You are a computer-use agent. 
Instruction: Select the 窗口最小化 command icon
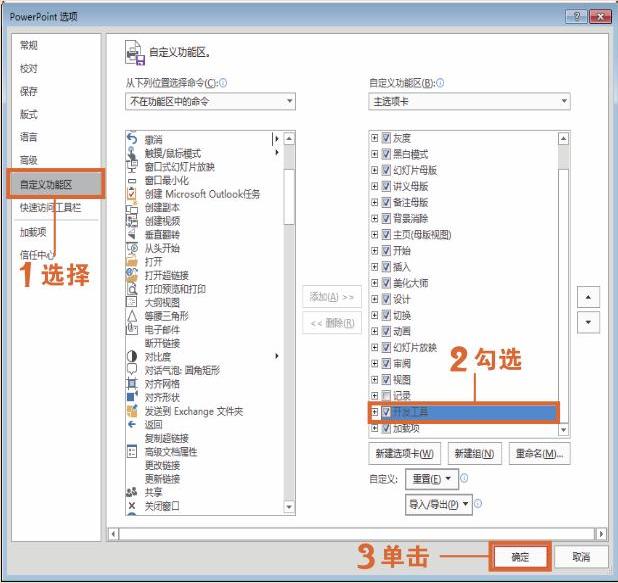[132, 181]
